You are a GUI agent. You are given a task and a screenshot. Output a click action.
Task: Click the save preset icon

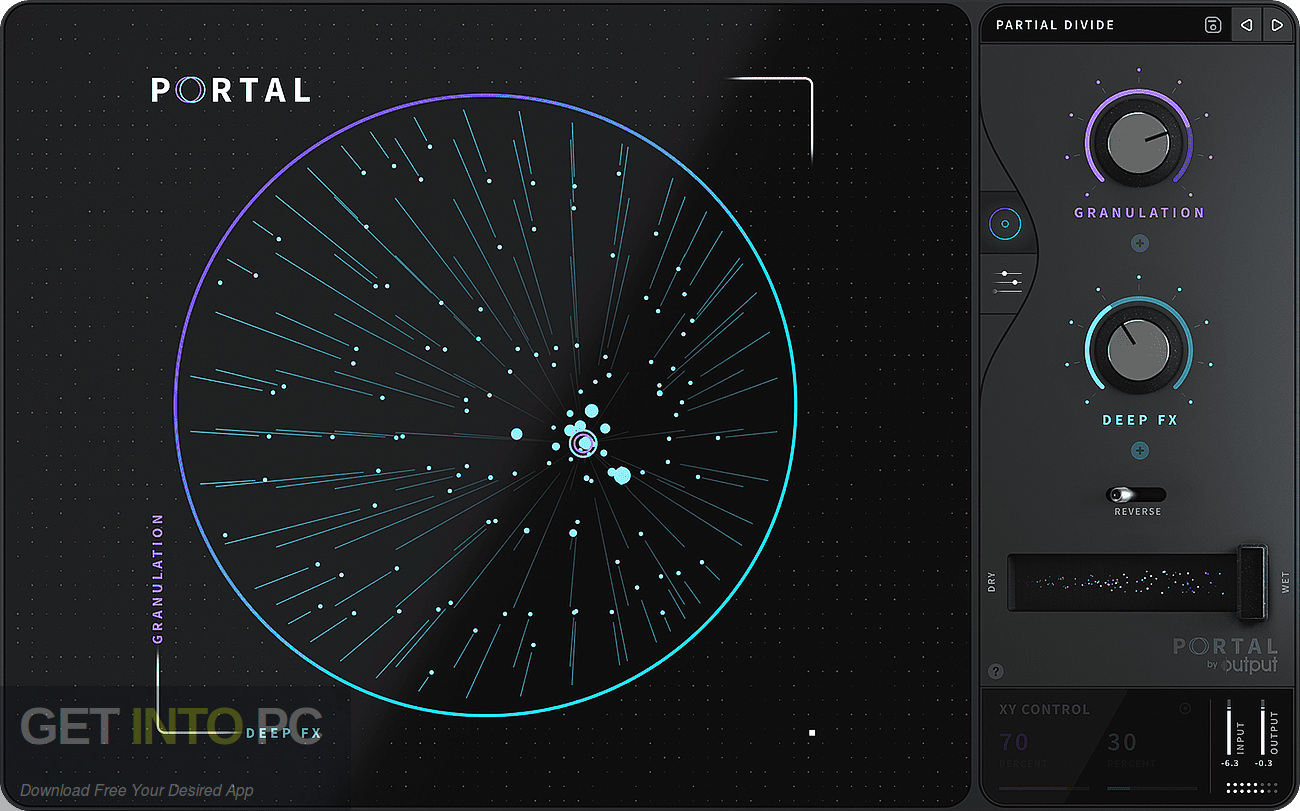(x=1211, y=24)
